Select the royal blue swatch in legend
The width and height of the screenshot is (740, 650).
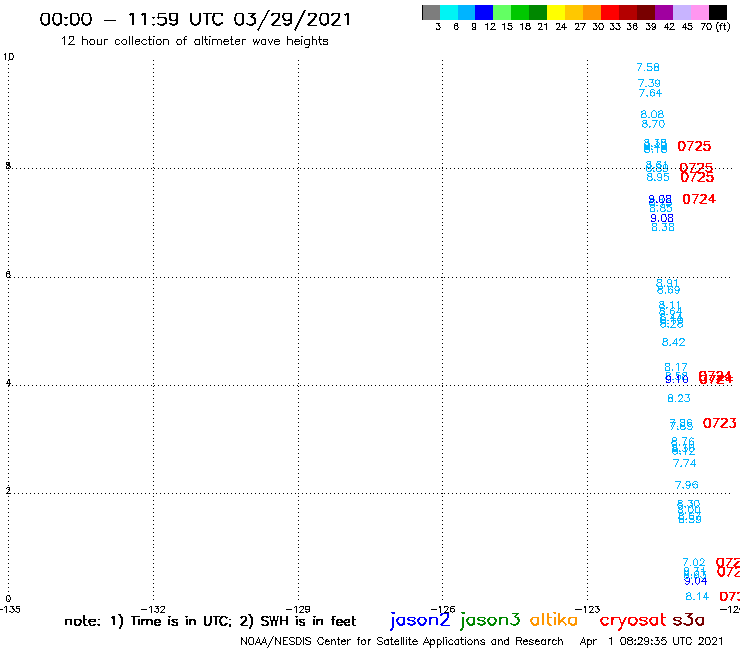[484, 12]
